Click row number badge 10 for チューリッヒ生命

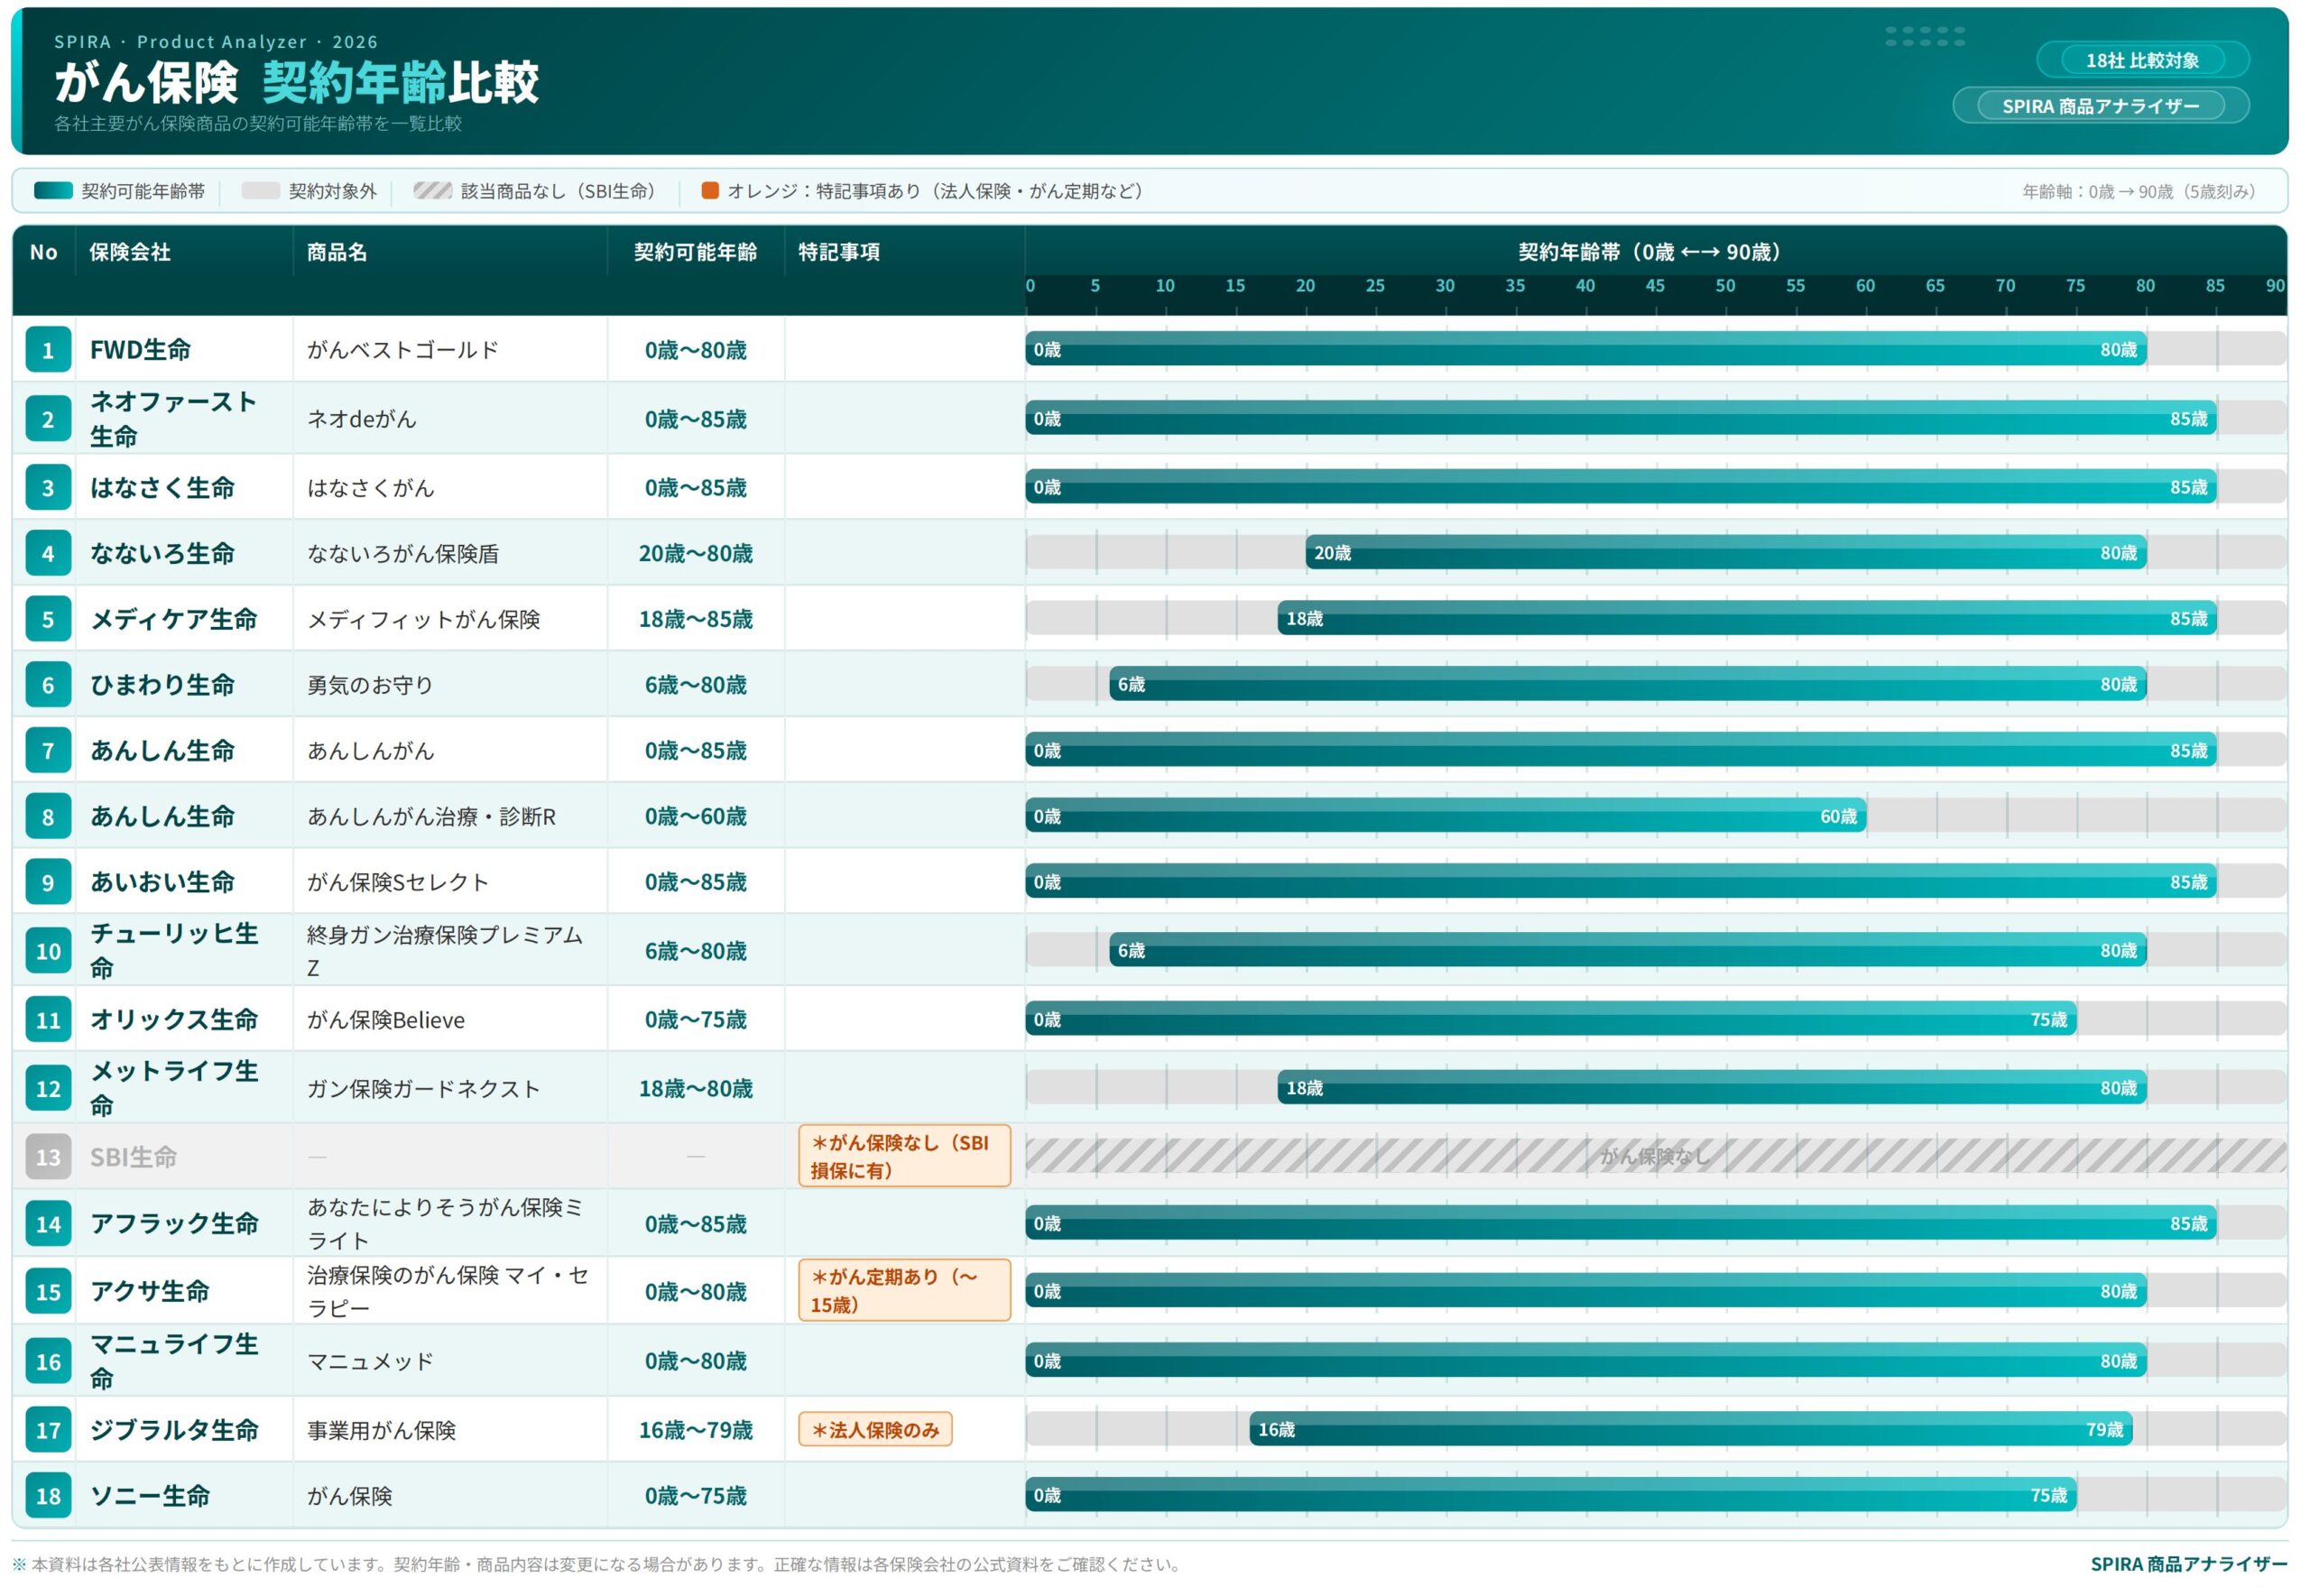click(48, 952)
